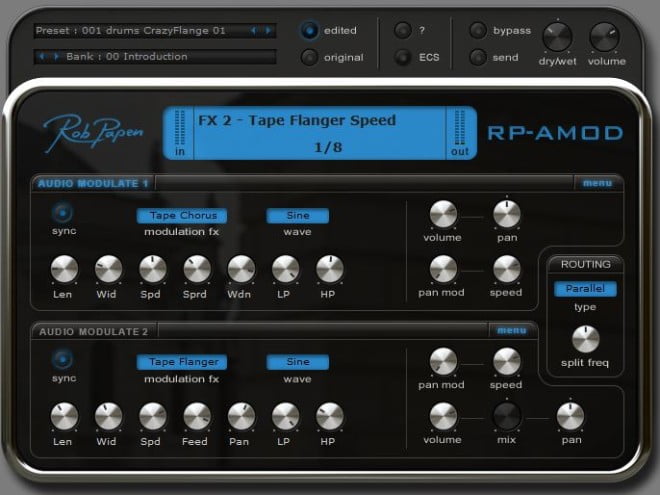Click the Wid knob in Audio Modulate 1
The height and width of the screenshot is (495, 660).
click(x=109, y=269)
